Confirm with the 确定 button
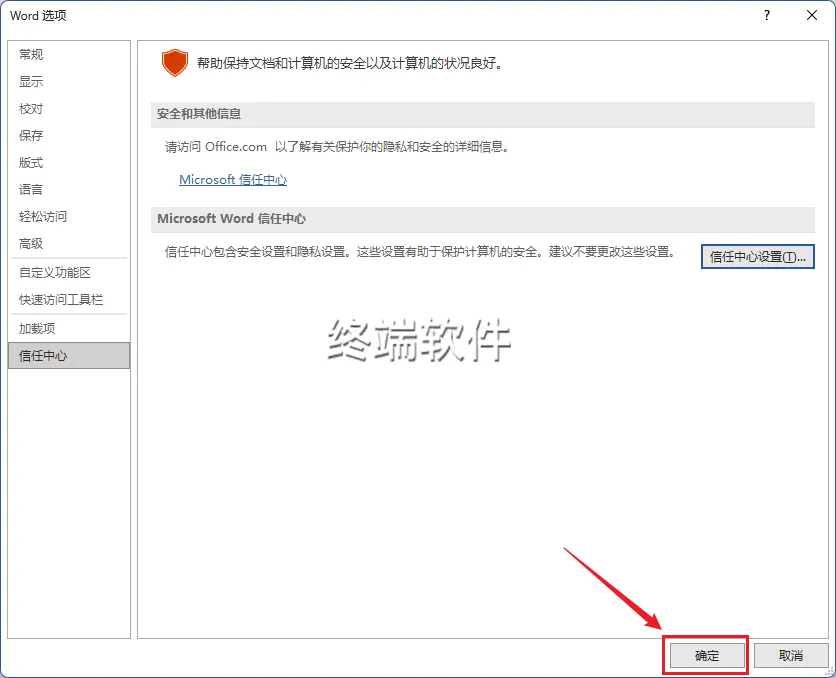 [x=707, y=656]
